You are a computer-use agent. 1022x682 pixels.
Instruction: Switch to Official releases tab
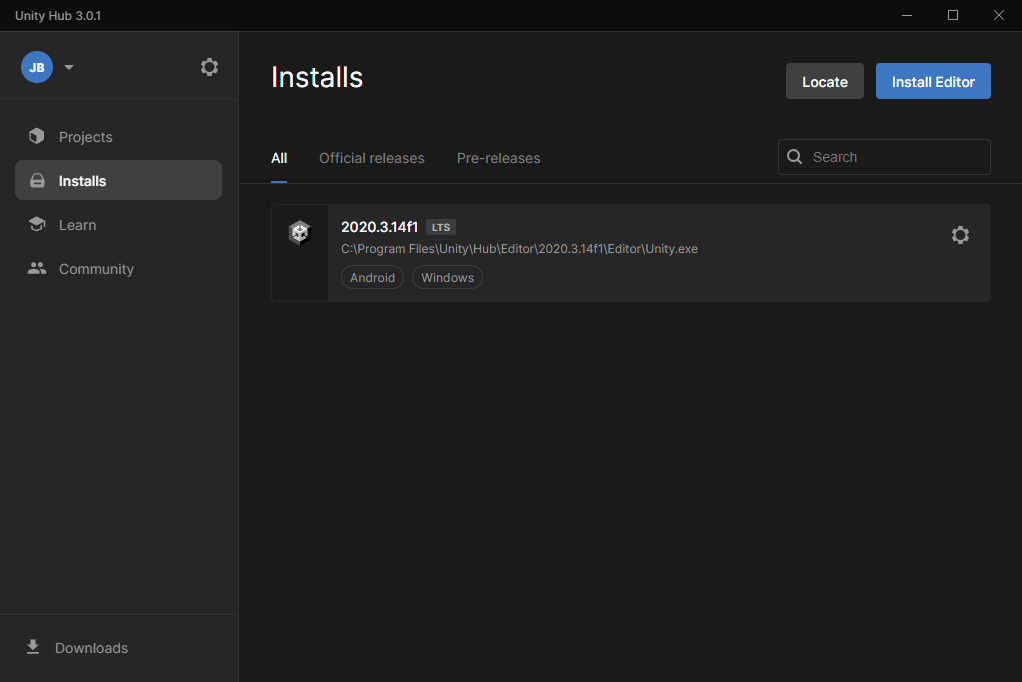[x=372, y=158]
